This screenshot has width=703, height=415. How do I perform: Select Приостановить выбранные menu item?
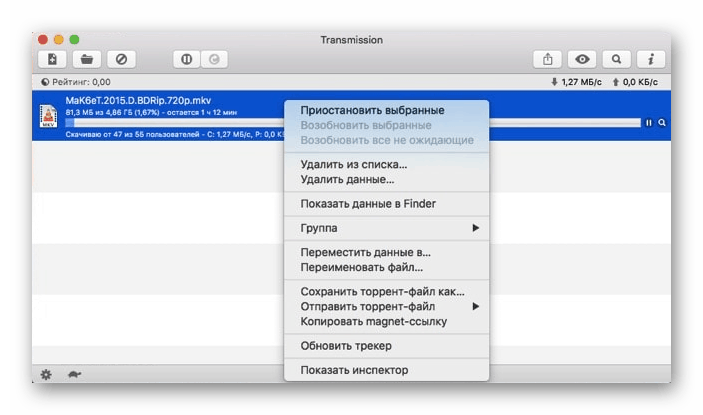coord(386,110)
